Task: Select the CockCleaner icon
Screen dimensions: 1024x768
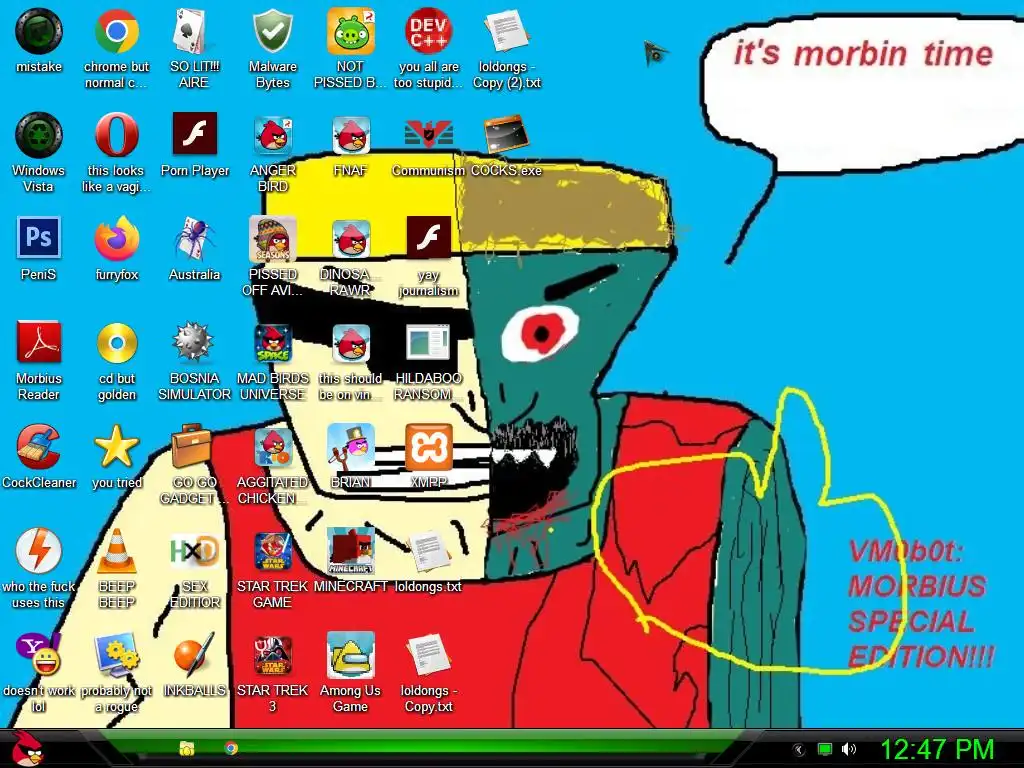Action: coord(39,447)
